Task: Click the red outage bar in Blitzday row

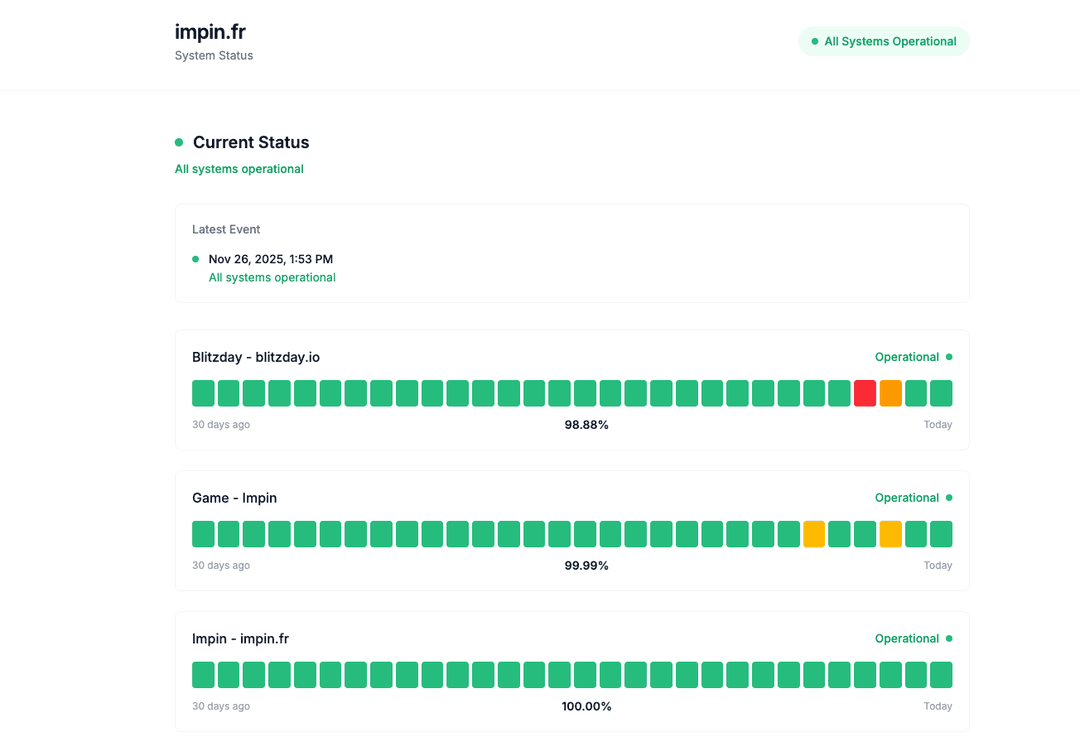Action: (865, 393)
